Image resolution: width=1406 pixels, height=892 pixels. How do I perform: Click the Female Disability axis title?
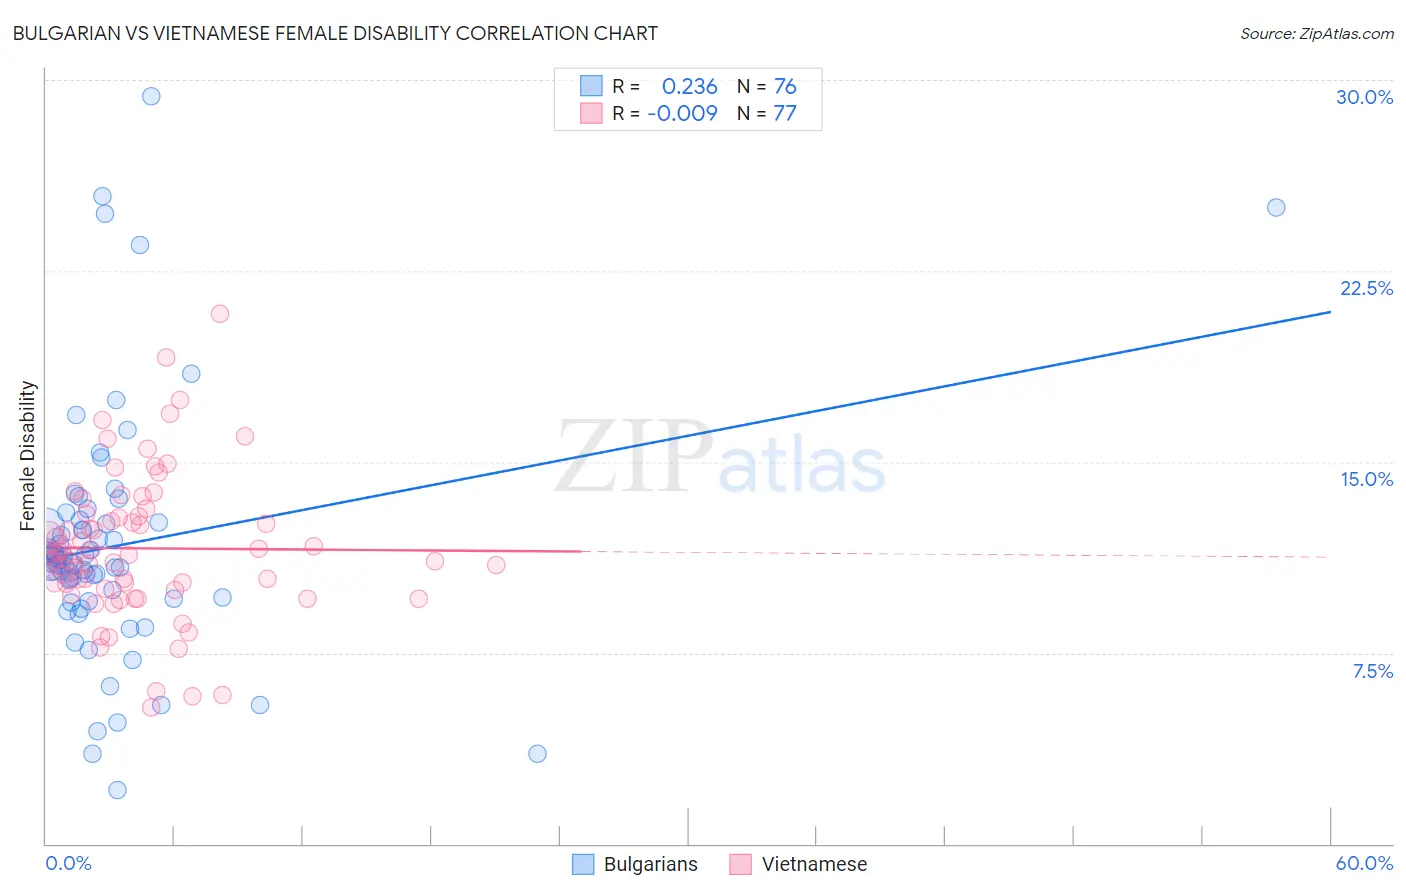point(28,456)
